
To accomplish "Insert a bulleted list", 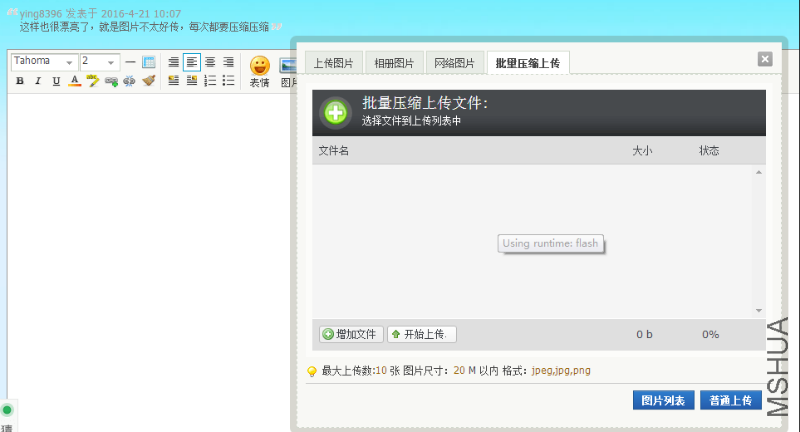I will click(229, 81).
